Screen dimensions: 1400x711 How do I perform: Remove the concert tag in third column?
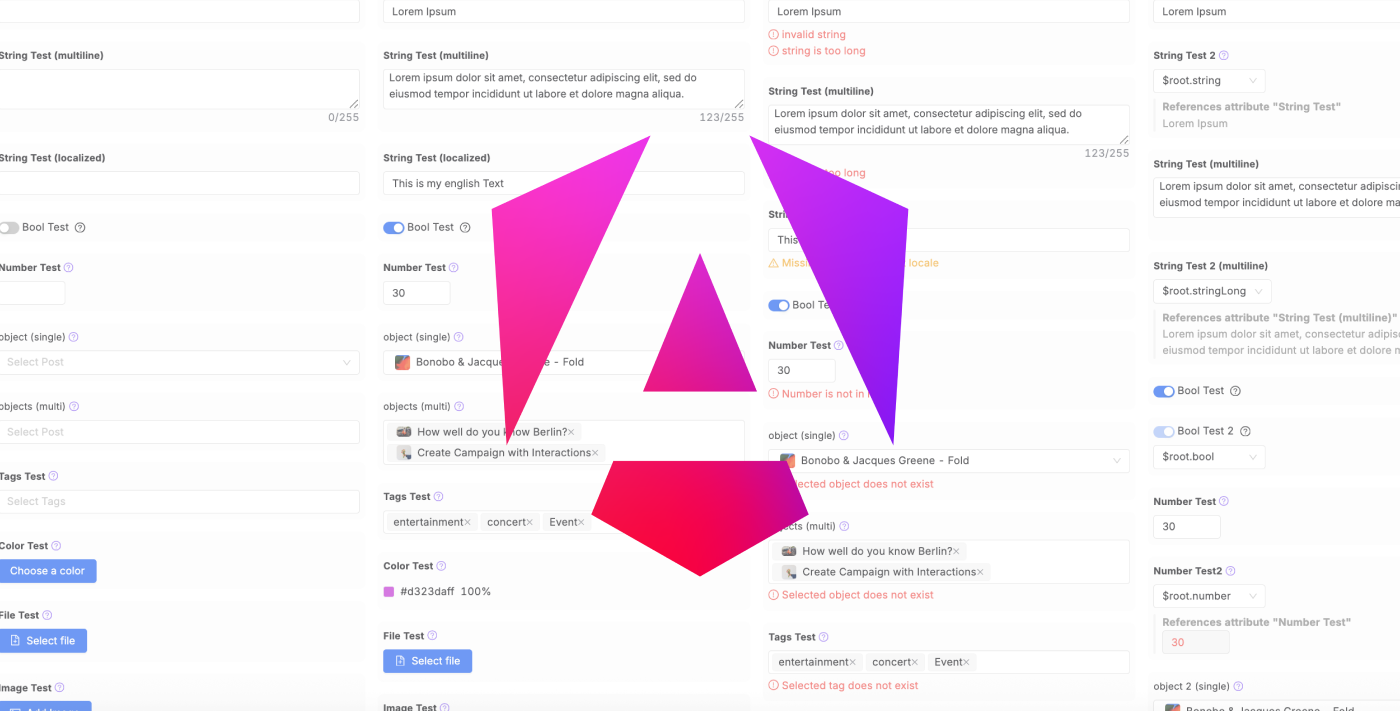(916, 662)
